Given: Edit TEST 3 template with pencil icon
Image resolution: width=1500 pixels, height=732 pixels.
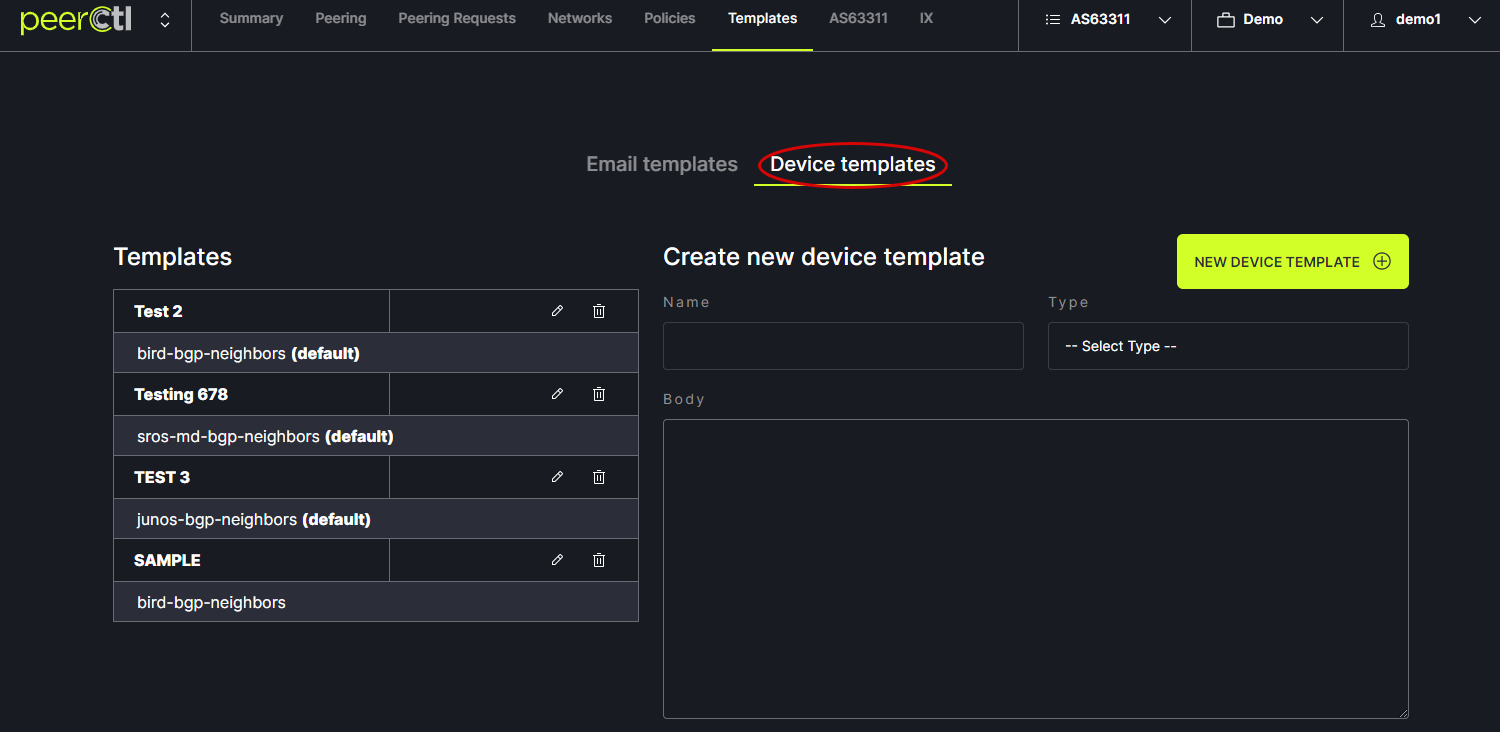Looking at the screenshot, I should 557,477.
